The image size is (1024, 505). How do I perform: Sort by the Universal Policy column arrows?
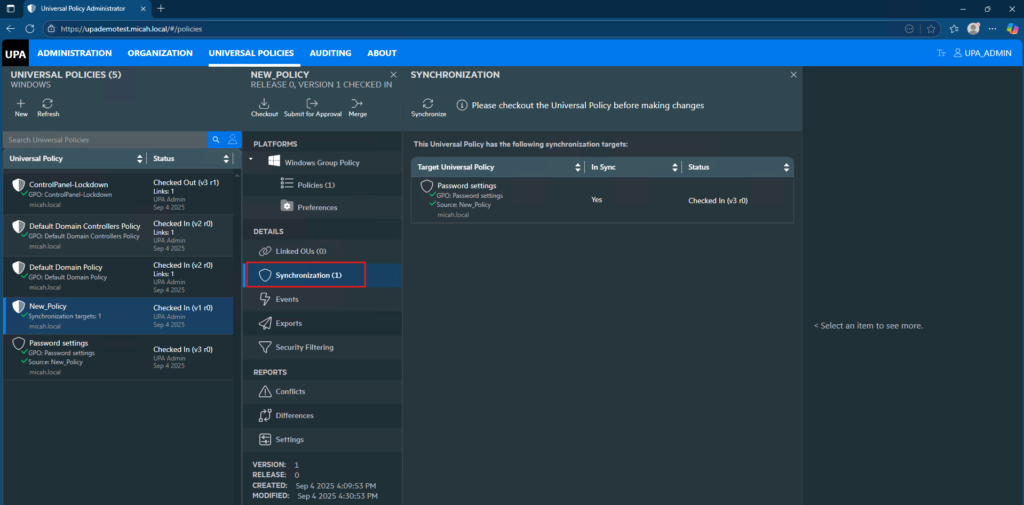pos(139,159)
